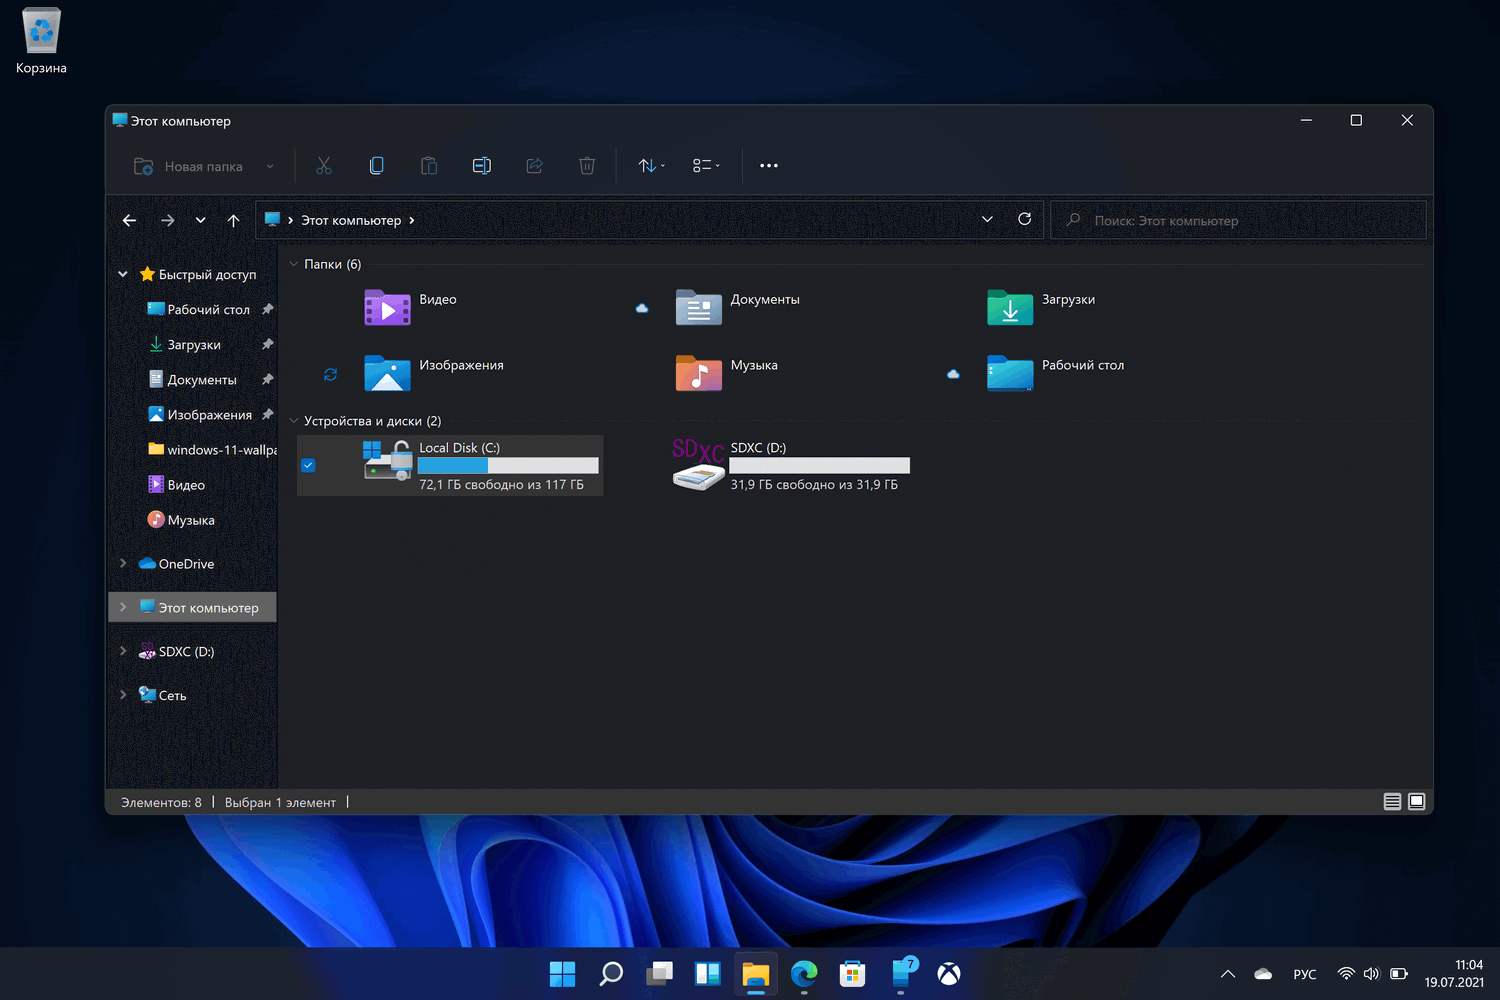Open the View layout options dropdown
This screenshot has height=1000, width=1500.
(706, 166)
